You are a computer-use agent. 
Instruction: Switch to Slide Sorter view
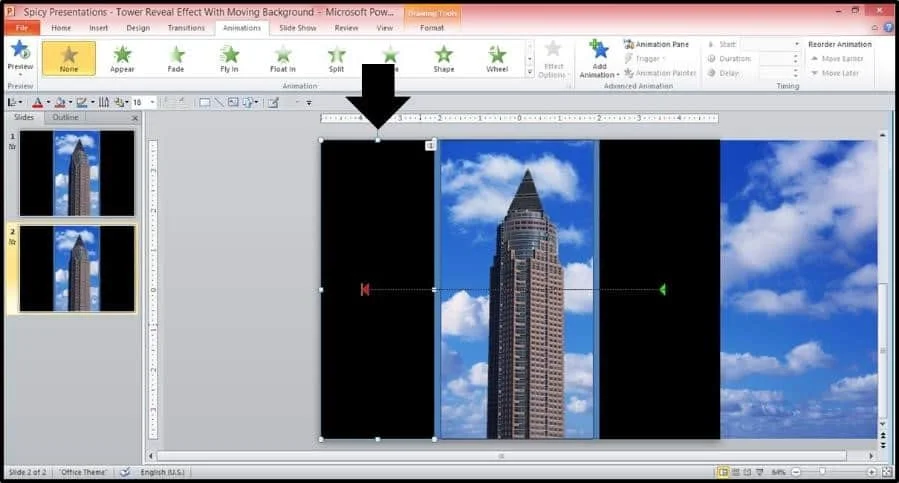pyautogui.click(x=736, y=472)
